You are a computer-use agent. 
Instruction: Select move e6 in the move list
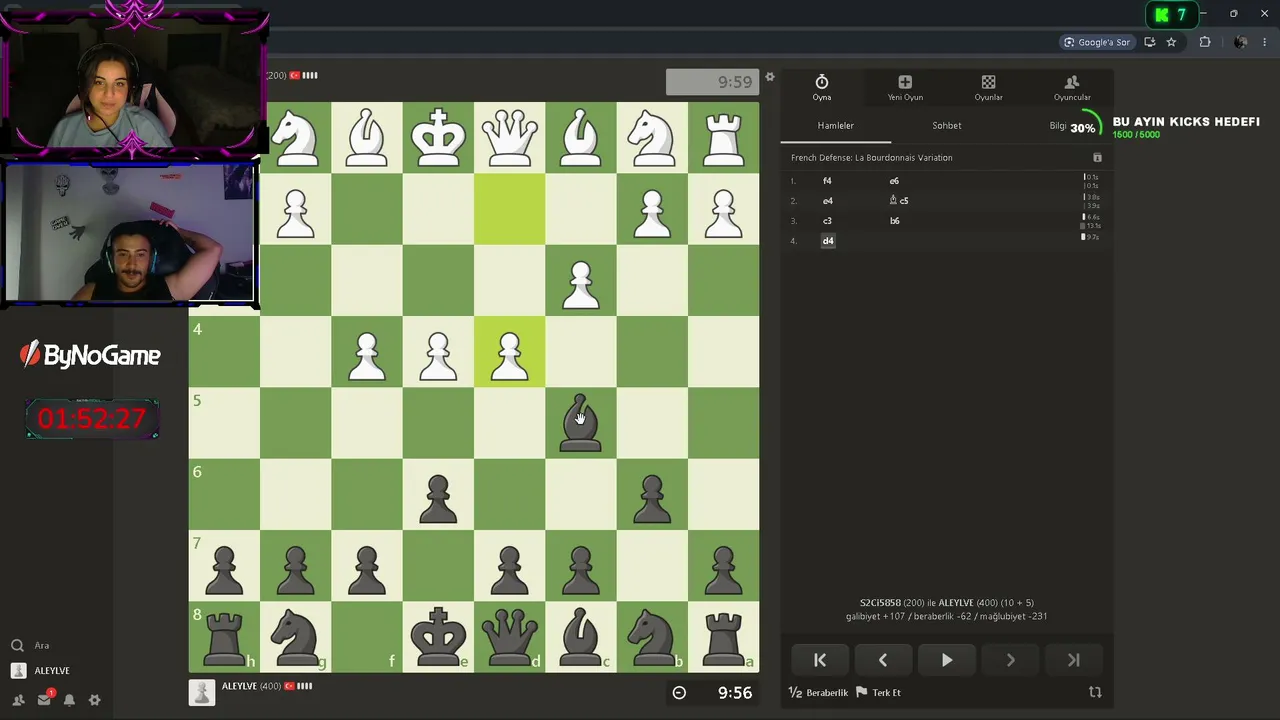click(x=894, y=181)
